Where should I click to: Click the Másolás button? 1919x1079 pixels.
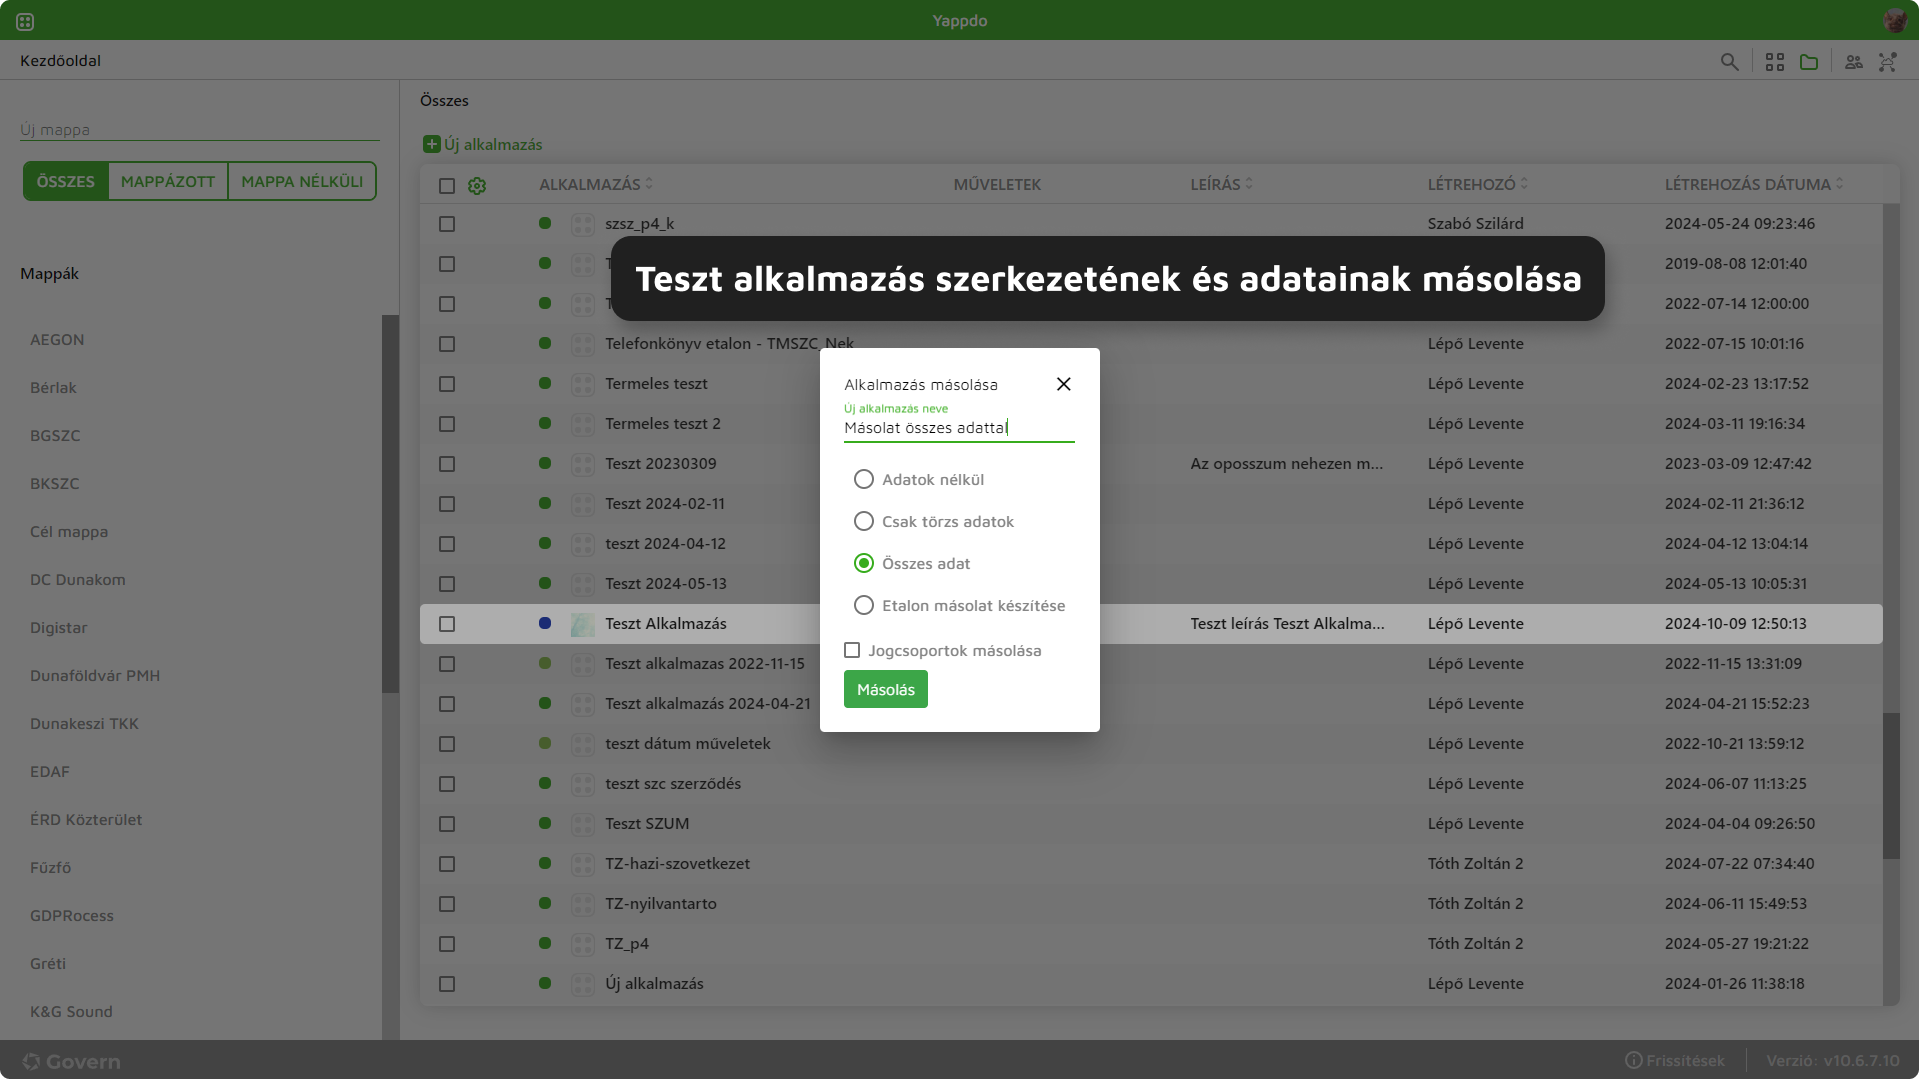[x=885, y=689]
